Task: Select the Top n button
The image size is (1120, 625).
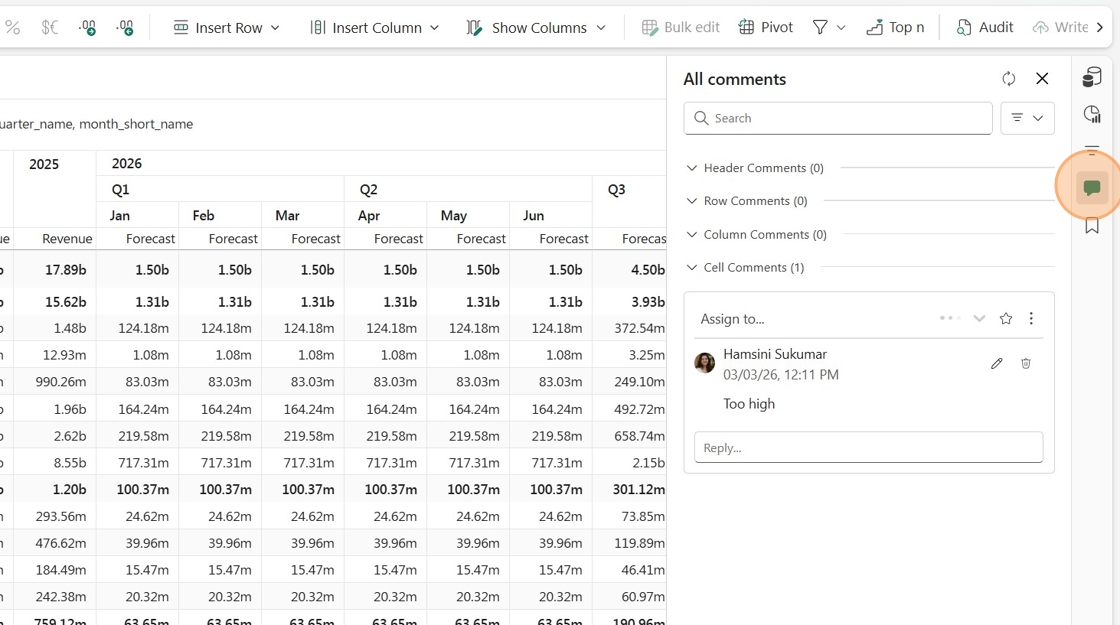Action: pyautogui.click(x=895, y=27)
